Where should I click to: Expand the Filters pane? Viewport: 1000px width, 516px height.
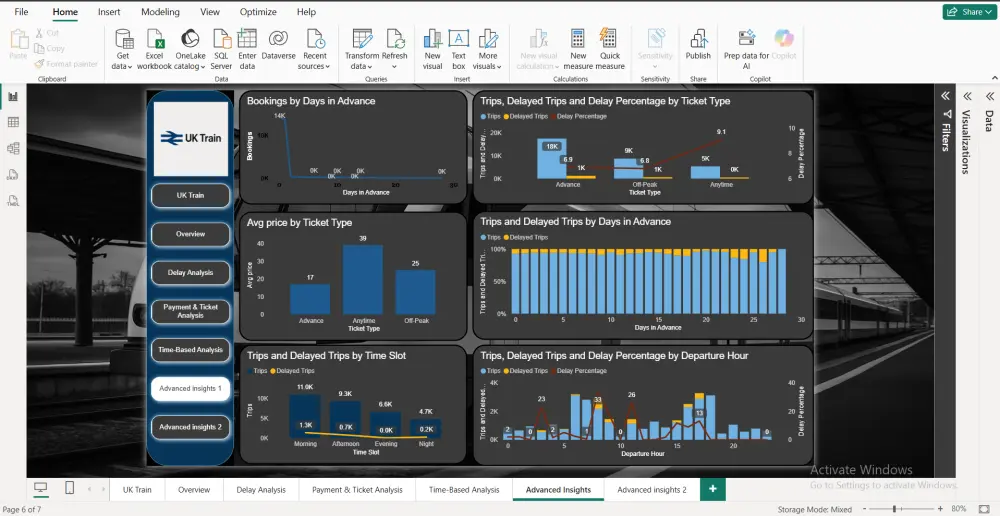point(945,96)
